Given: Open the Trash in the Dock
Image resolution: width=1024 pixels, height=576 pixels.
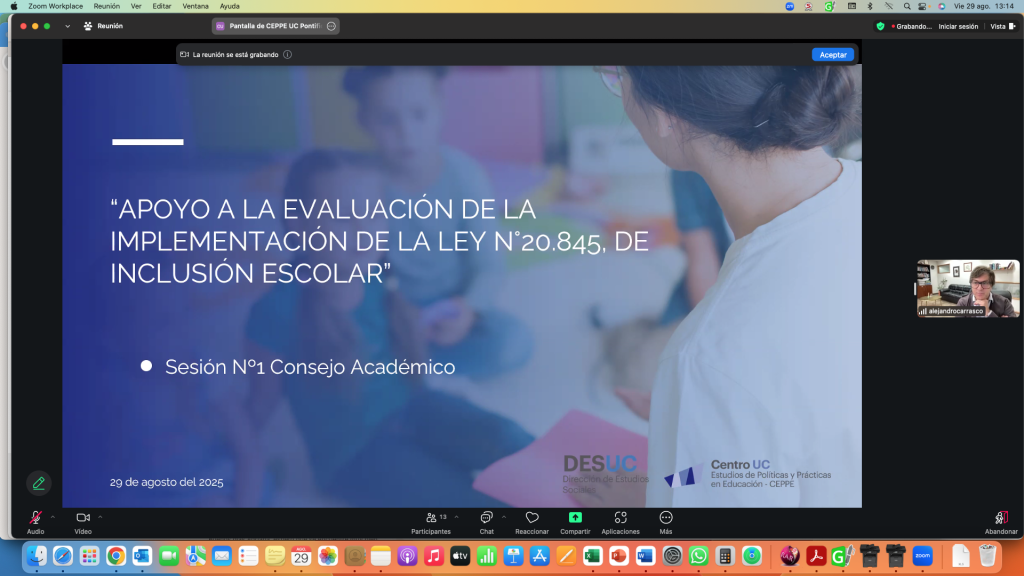Looking at the screenshot, I should tap(987, 556).
